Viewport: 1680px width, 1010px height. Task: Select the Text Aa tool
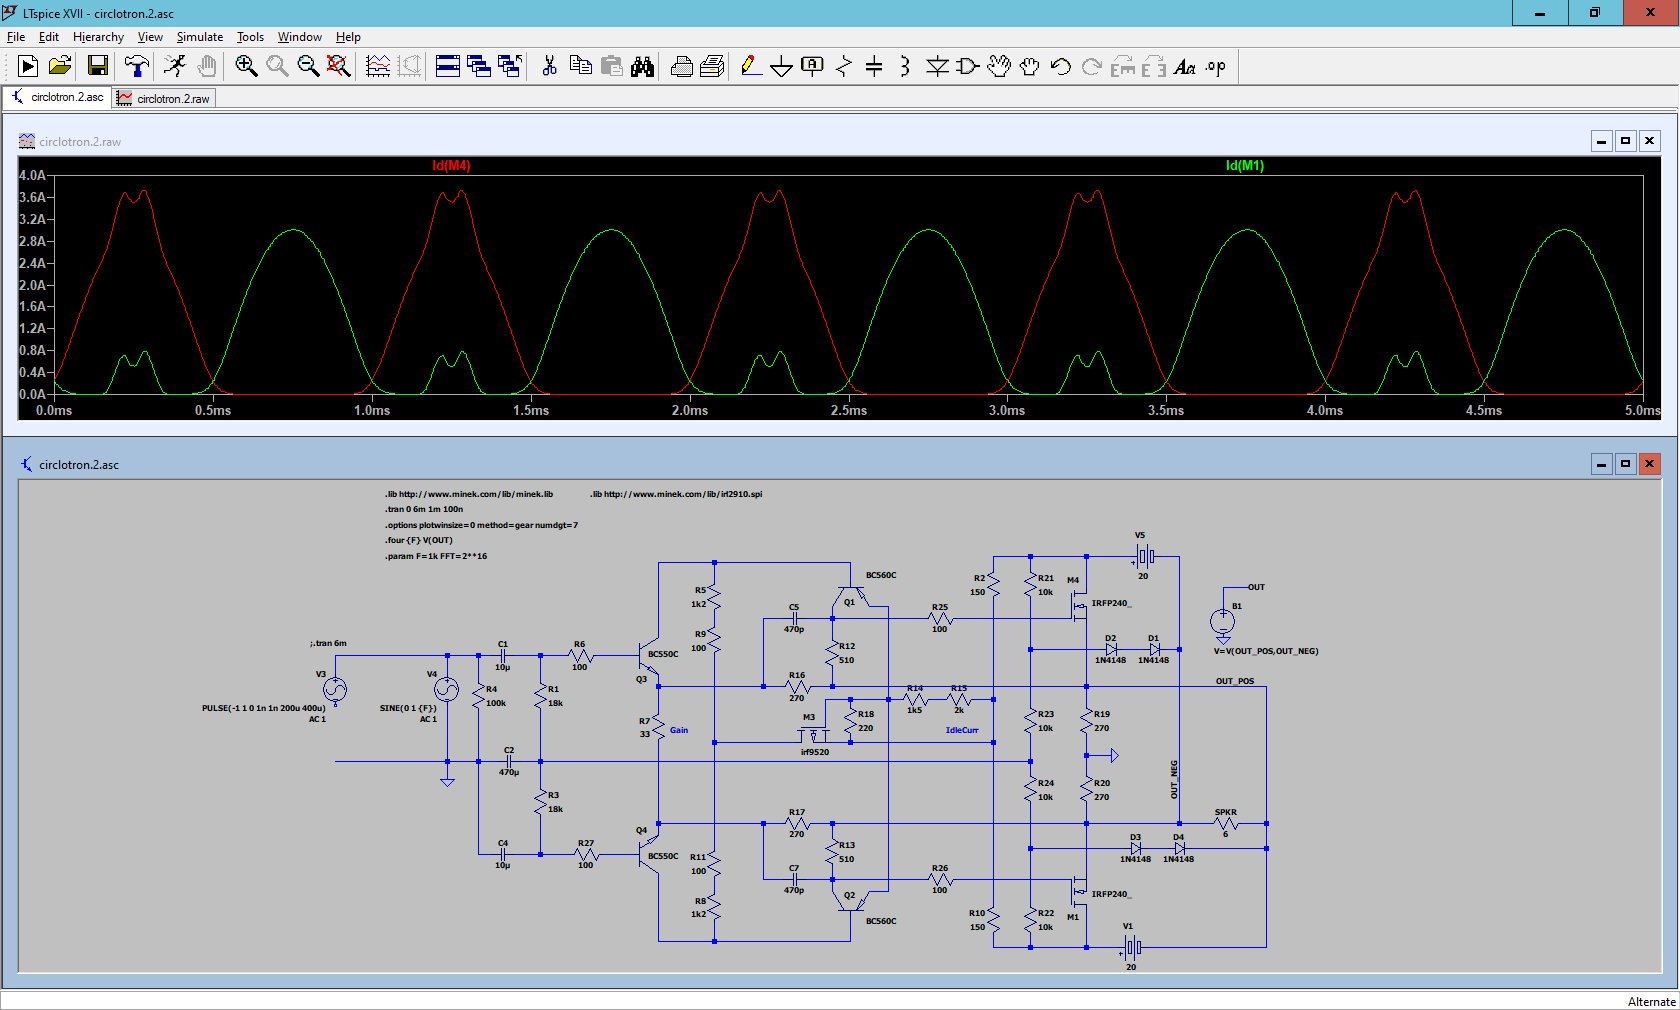click(1185, 66)
